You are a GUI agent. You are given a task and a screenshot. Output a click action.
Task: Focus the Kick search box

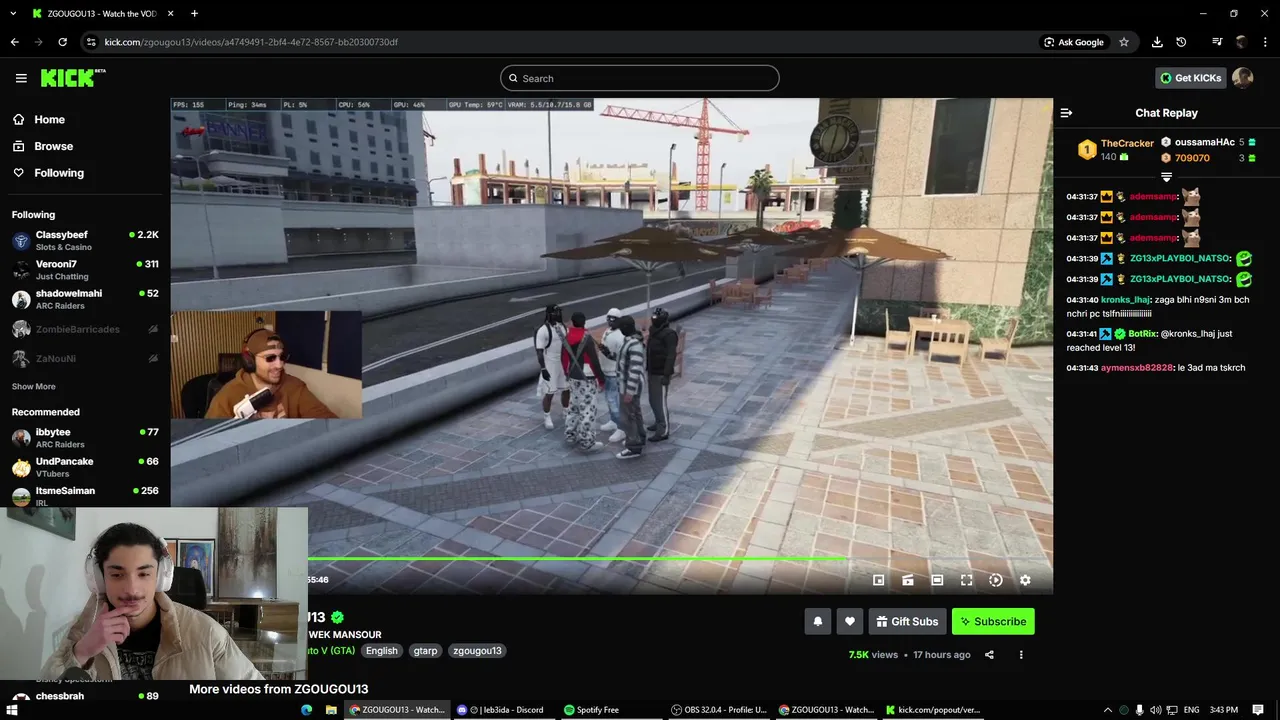point(640,78)
